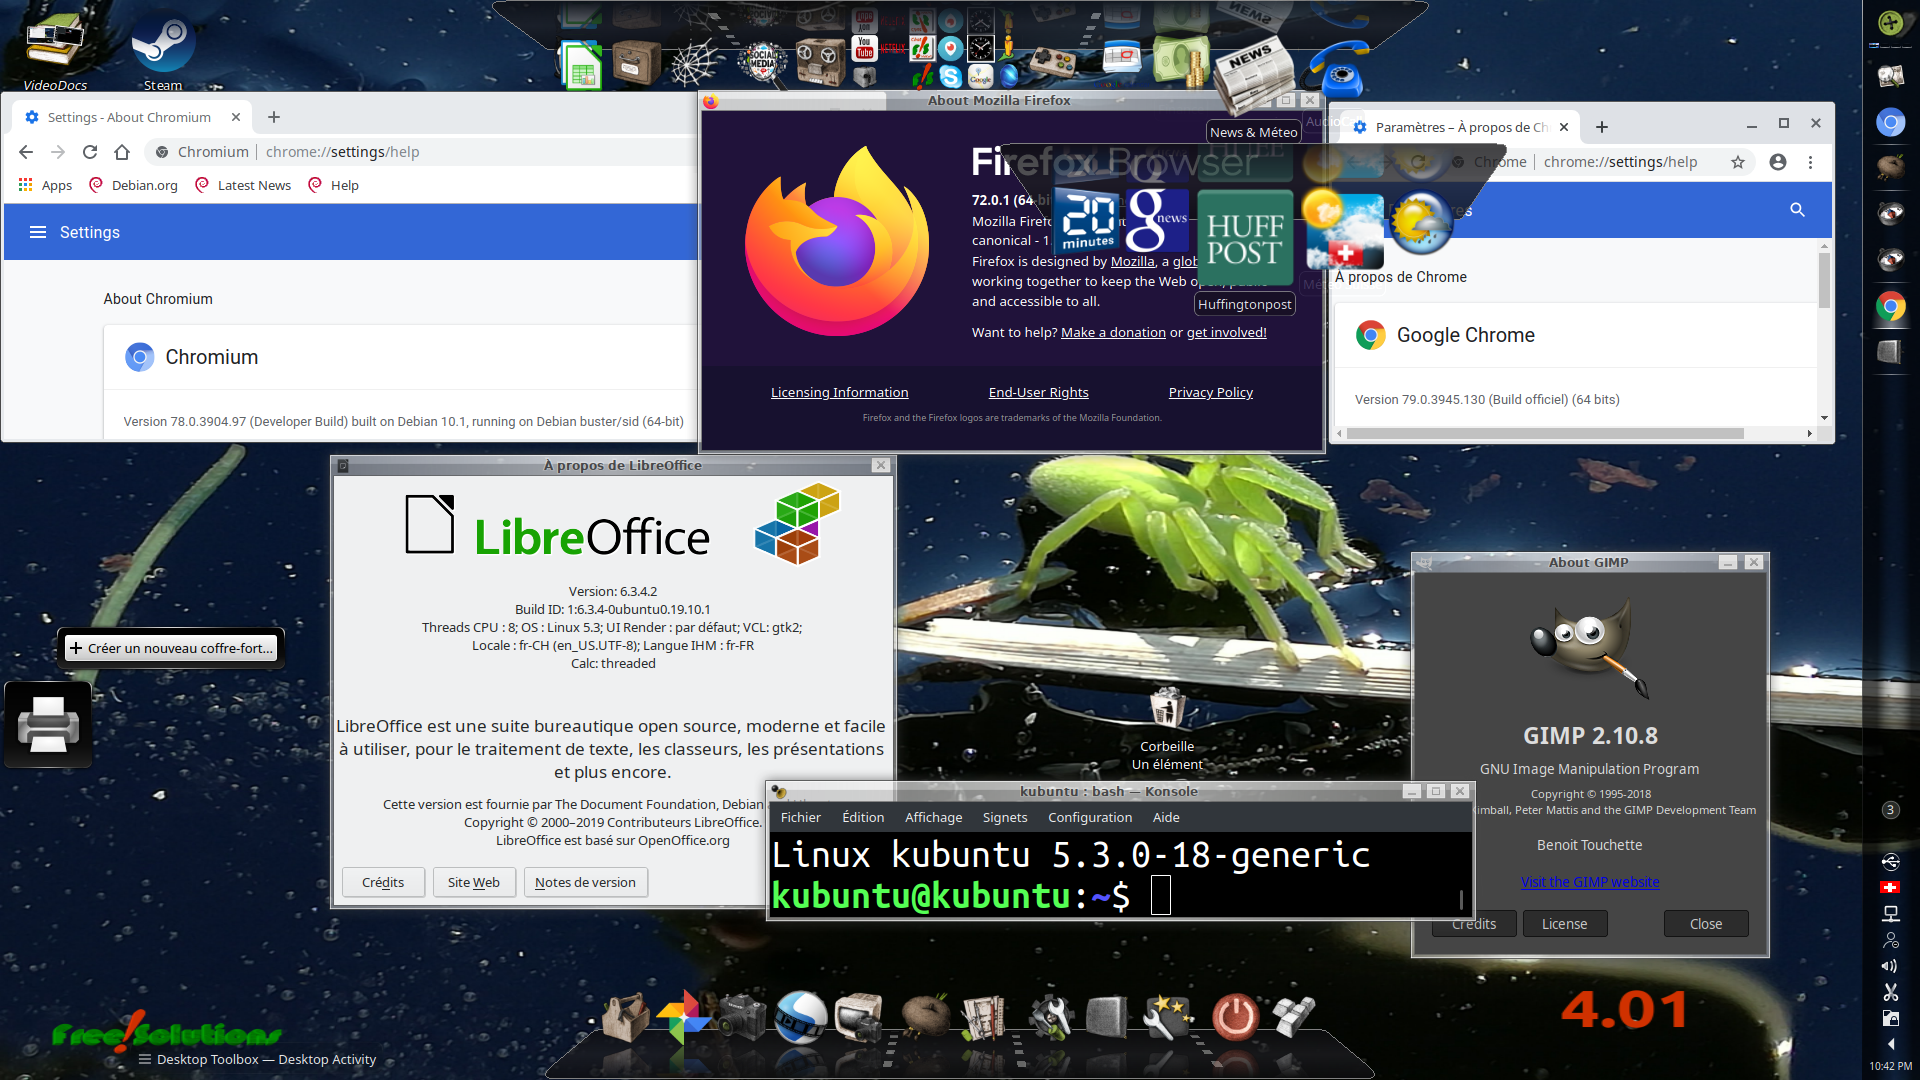Click the red power button dock icon
The width and height of the screenshot is (1920, 1080).
pyautogui.click(x=1235, y=1018)
